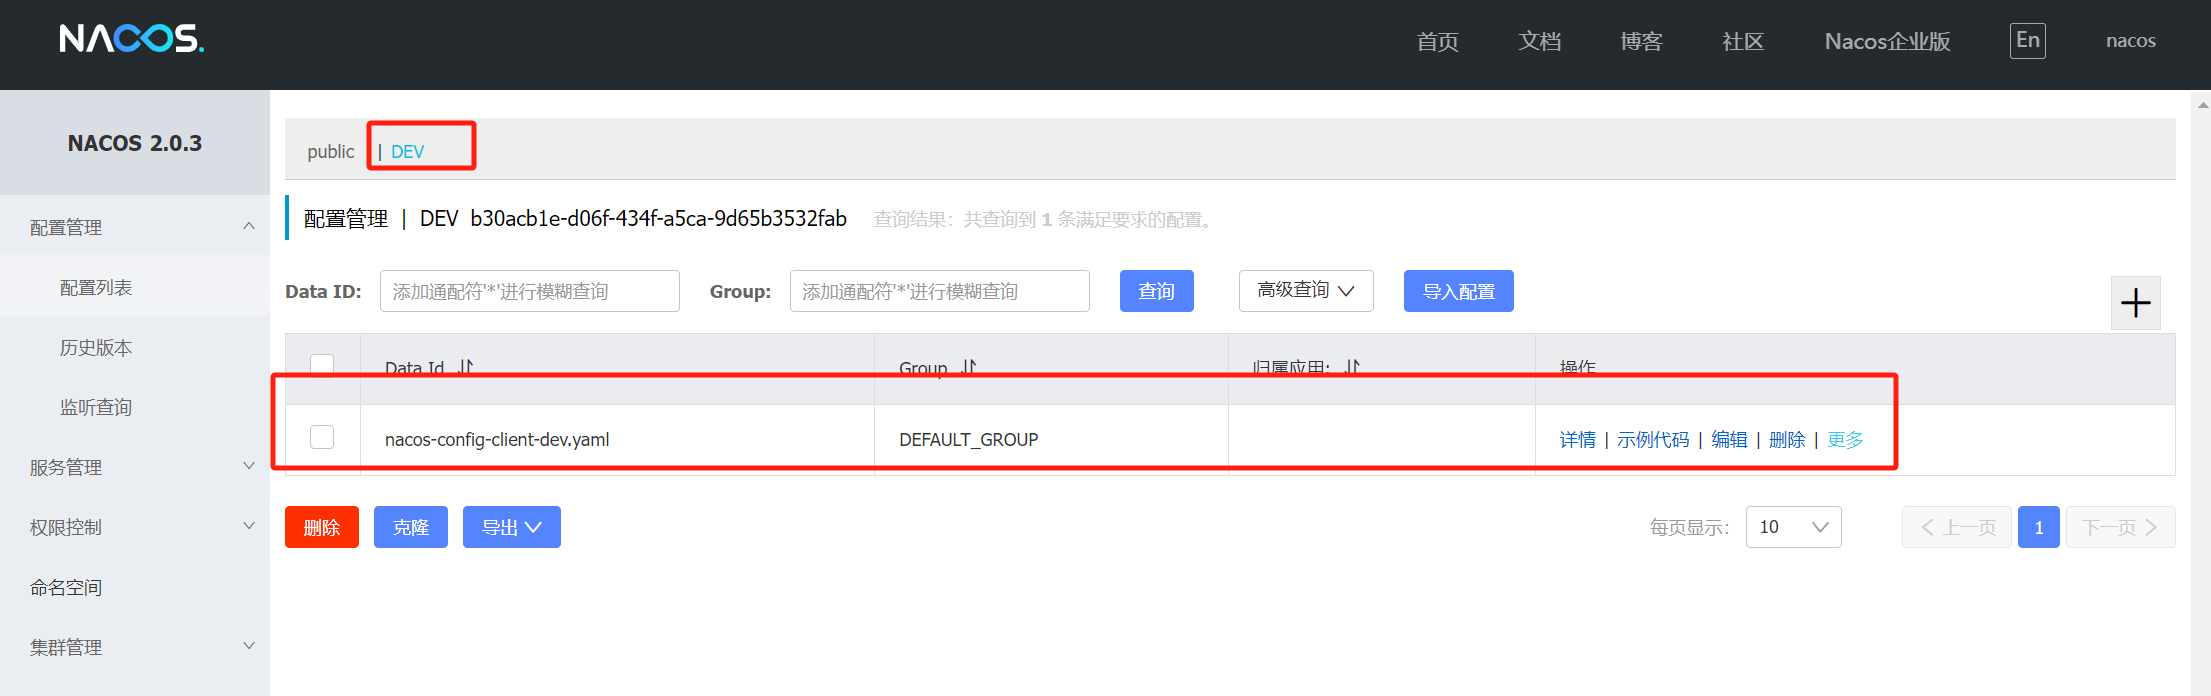
Task: Click namespace ID b30acb1e-d06f-434f-a5ca-9d65b3532fab
Action: coord(658,219)
